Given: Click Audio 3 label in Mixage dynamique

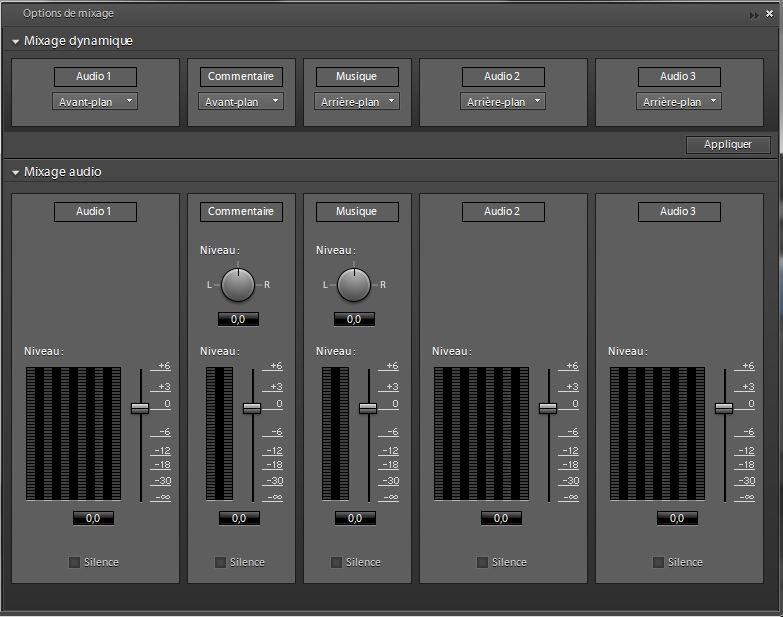Looking at the screenshot, I should [679, 76].
